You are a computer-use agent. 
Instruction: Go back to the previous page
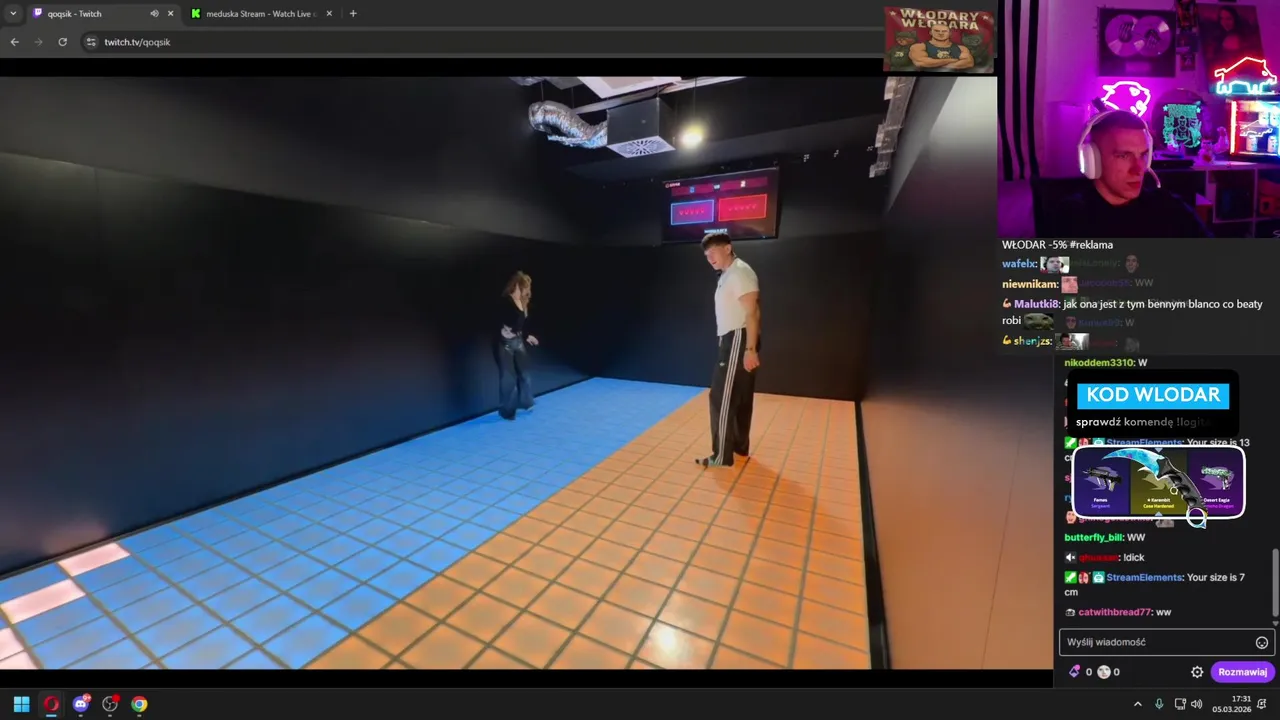(14, 42)
